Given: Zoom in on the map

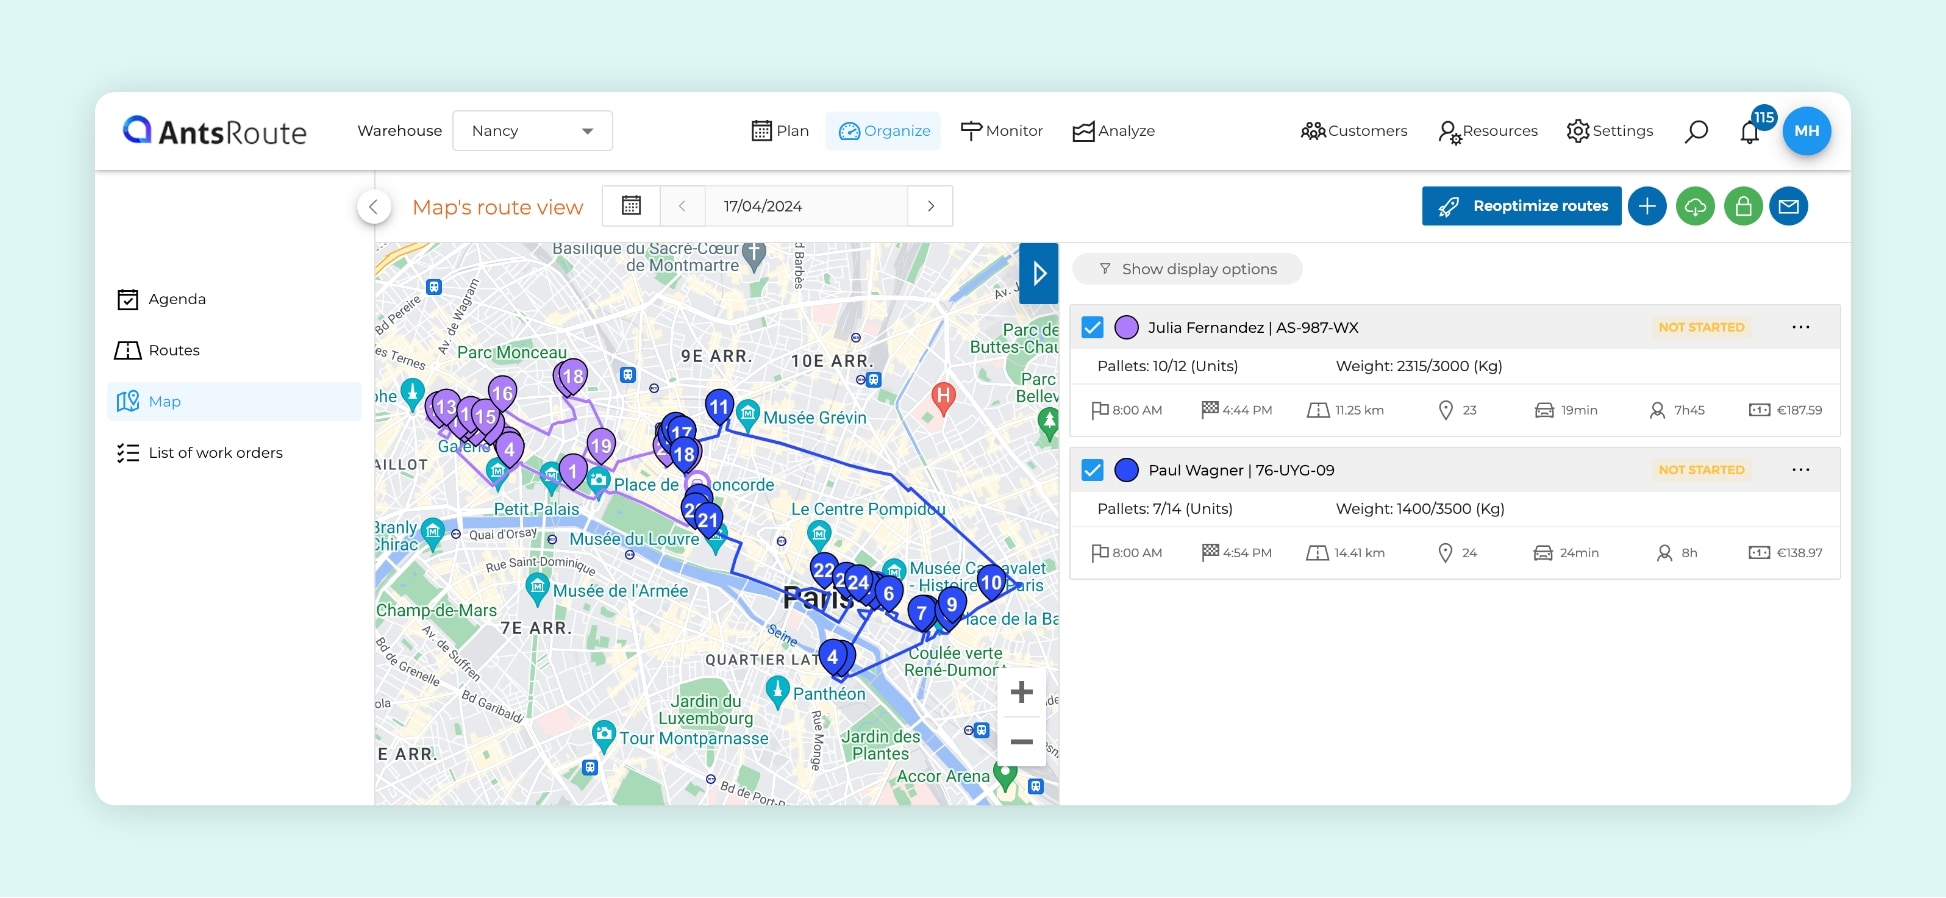Looking at the screenshot, I should click(1021, 692).
